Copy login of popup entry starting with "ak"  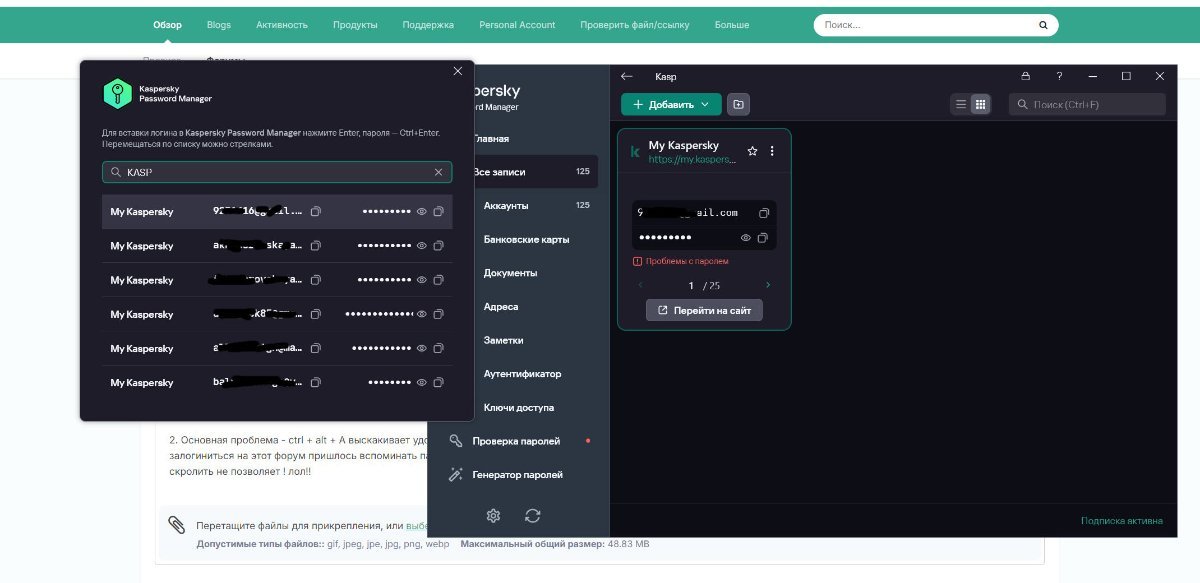(x=315, y=246)
